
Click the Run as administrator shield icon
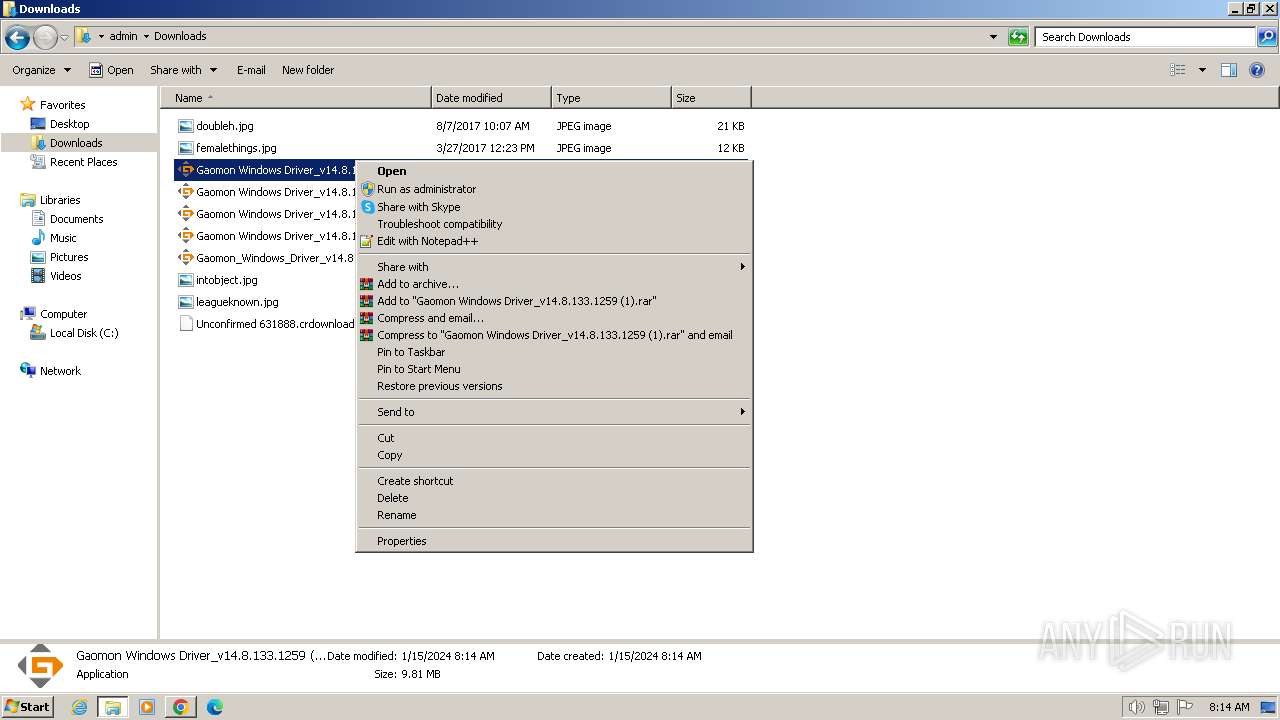367,189
